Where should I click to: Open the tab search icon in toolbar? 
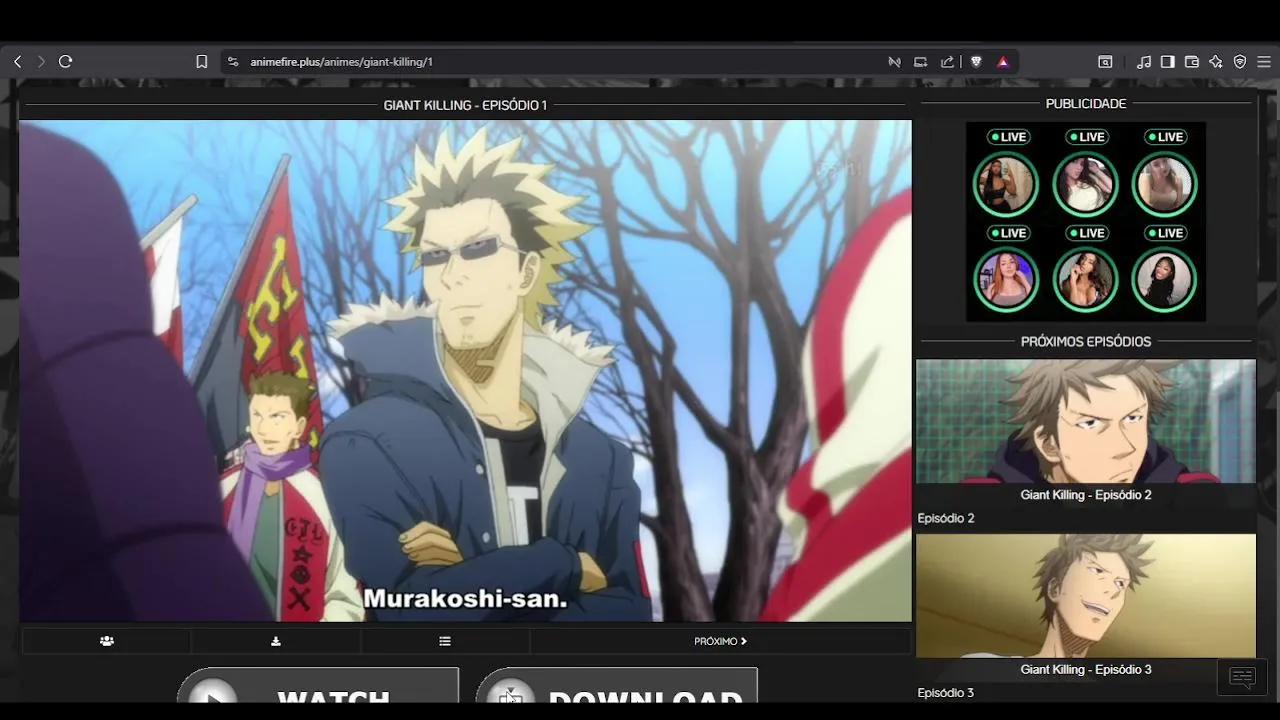tap(1105, 62)
